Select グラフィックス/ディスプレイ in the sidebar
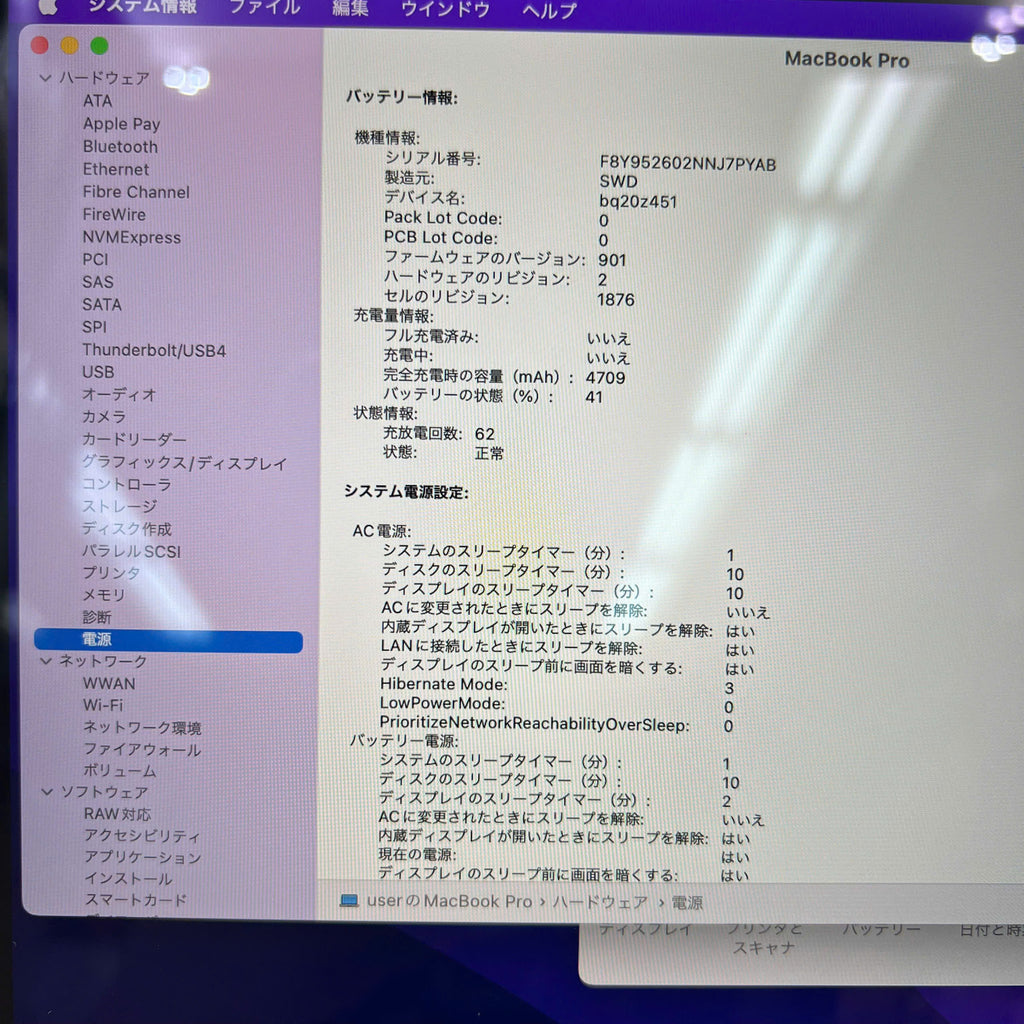This screenshot has height=1024, width=1024. click(x=184, y=462)
